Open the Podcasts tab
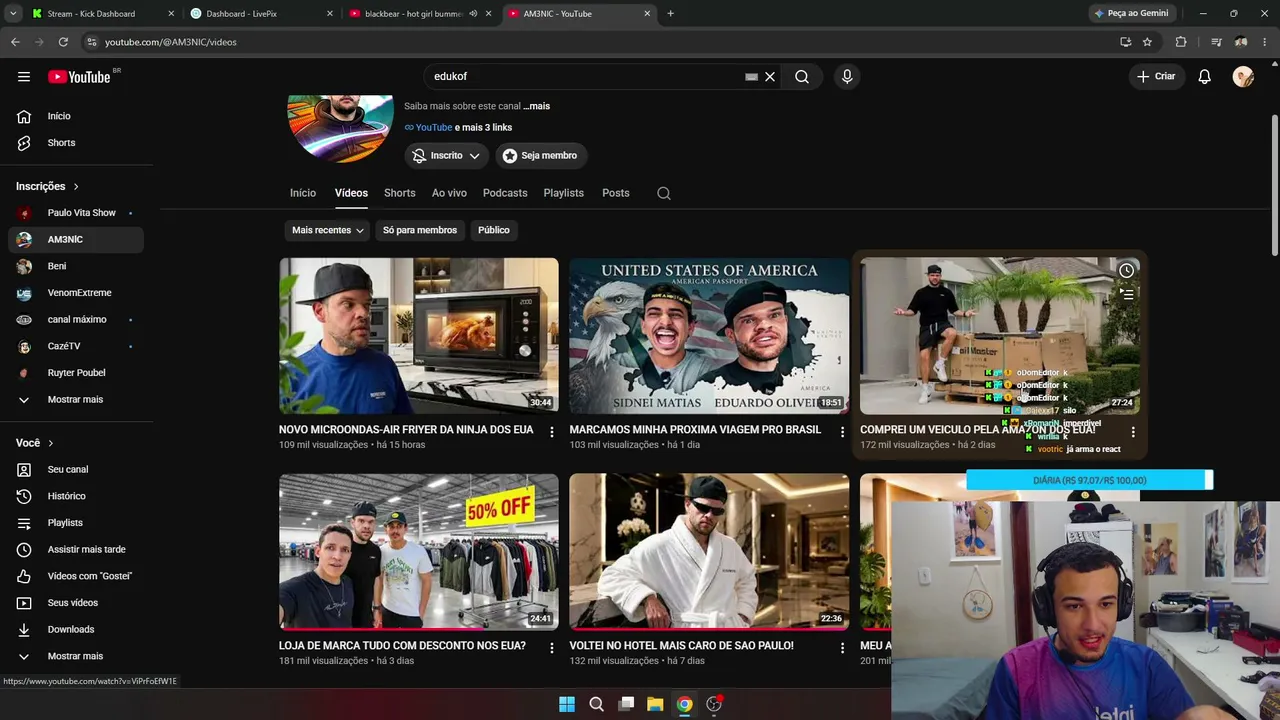This screenshot has height=720, width=1280. pyautogui.click(x=505, y=193)
